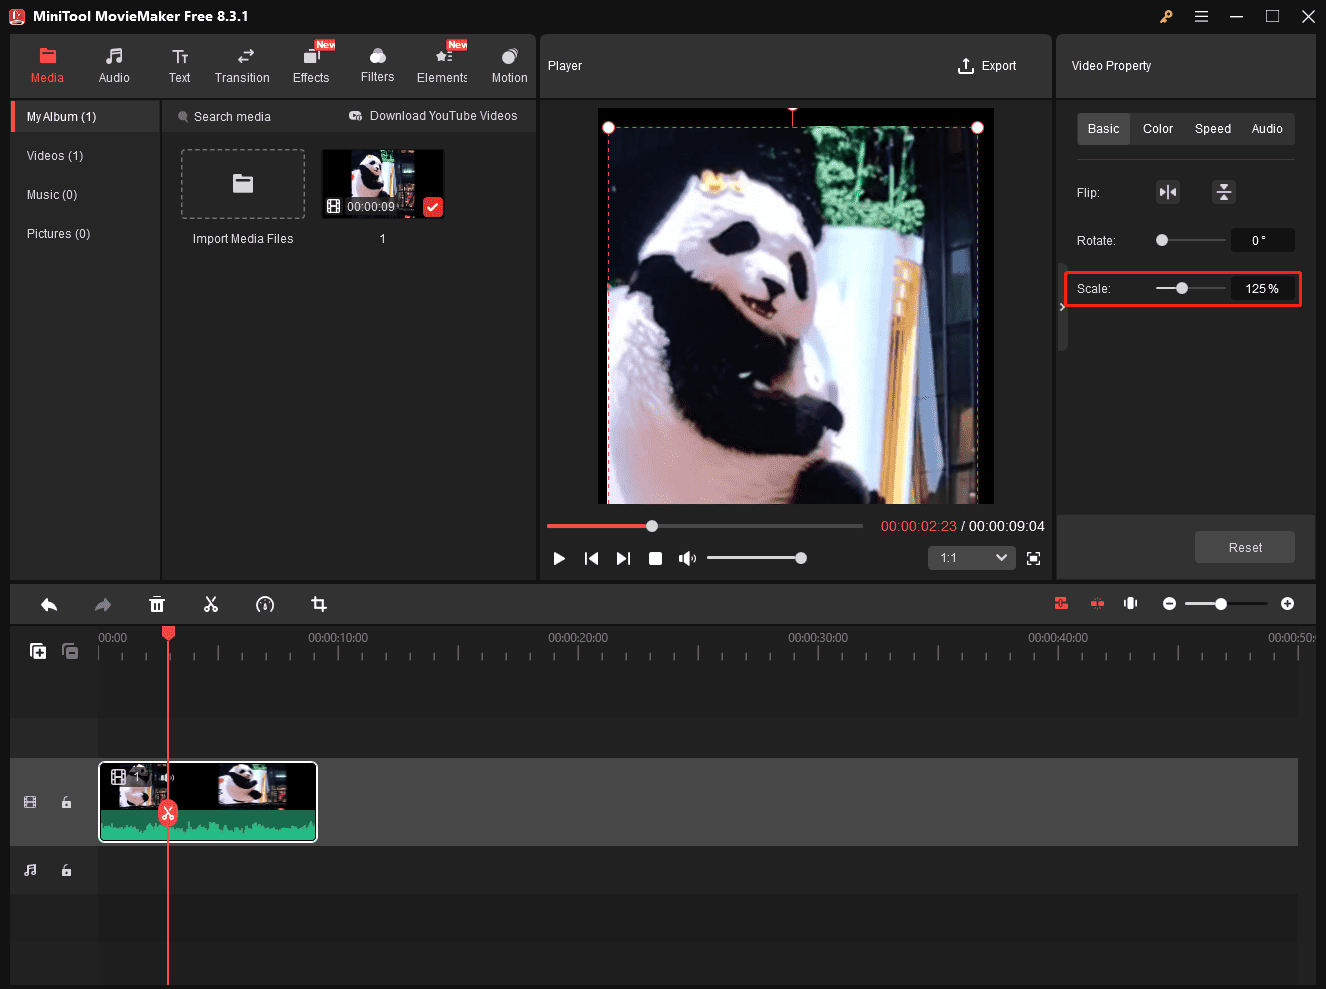
Task: Mute the player volume speaker
Action: click(x=687, y=558)
